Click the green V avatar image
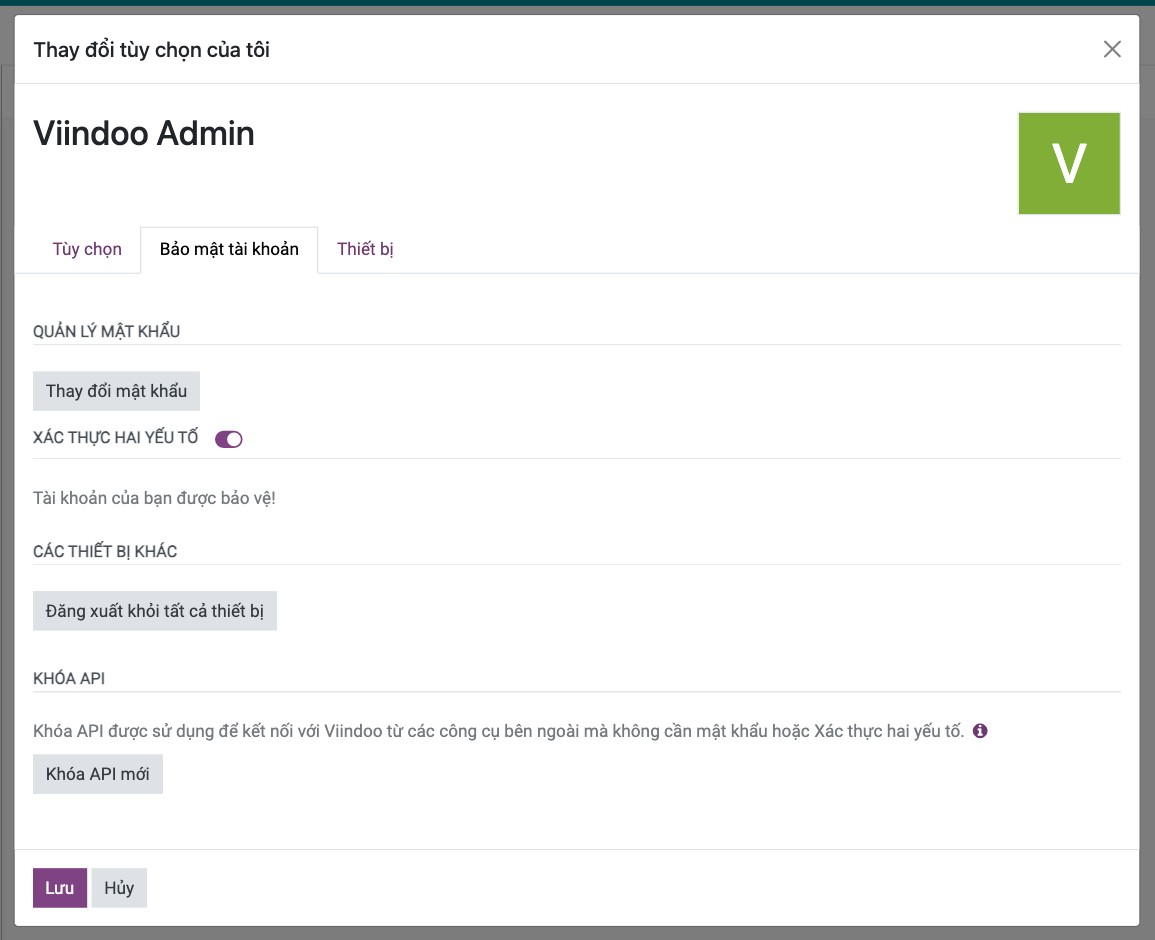The width and height of the screenshot is (1155, 940). (x=1070, y=164)
